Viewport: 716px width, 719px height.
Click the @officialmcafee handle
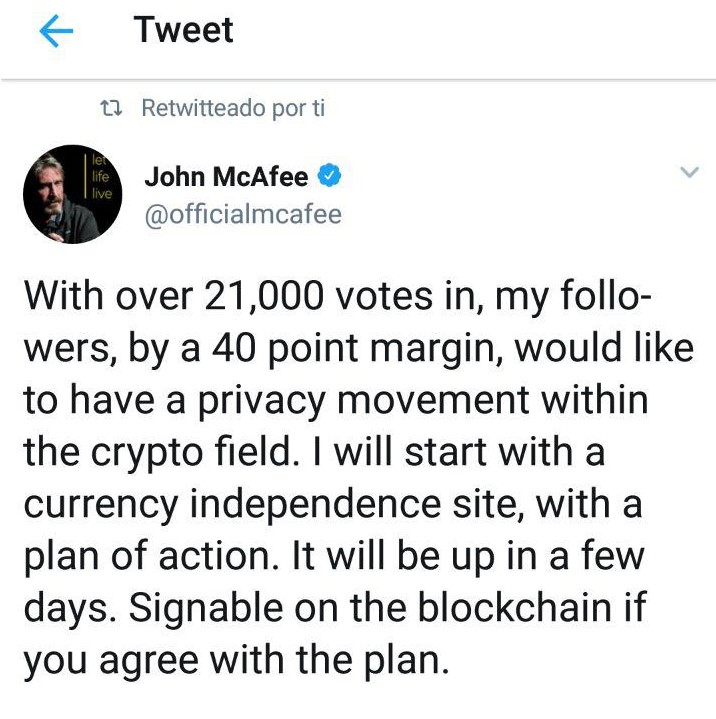(x=243, y=215)
